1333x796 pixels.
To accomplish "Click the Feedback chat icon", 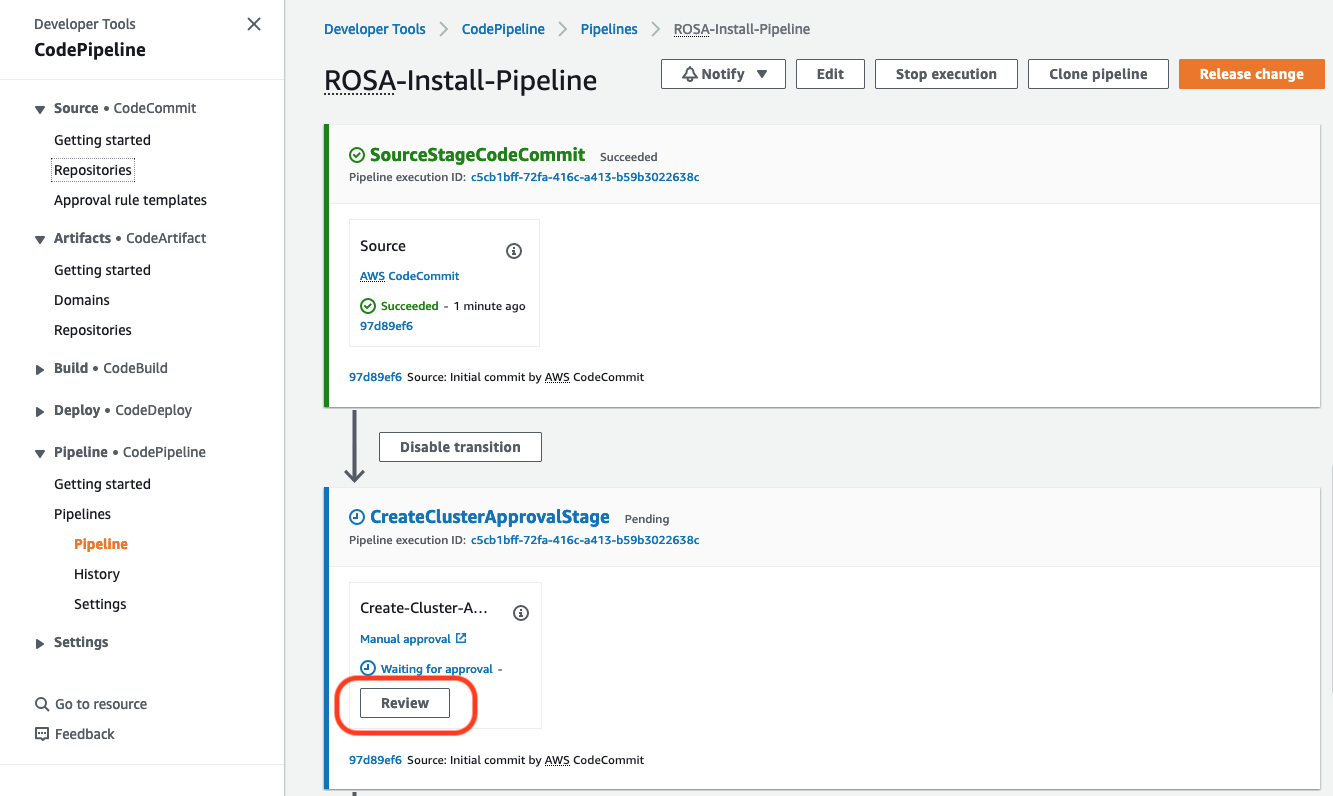I will 42,734.
